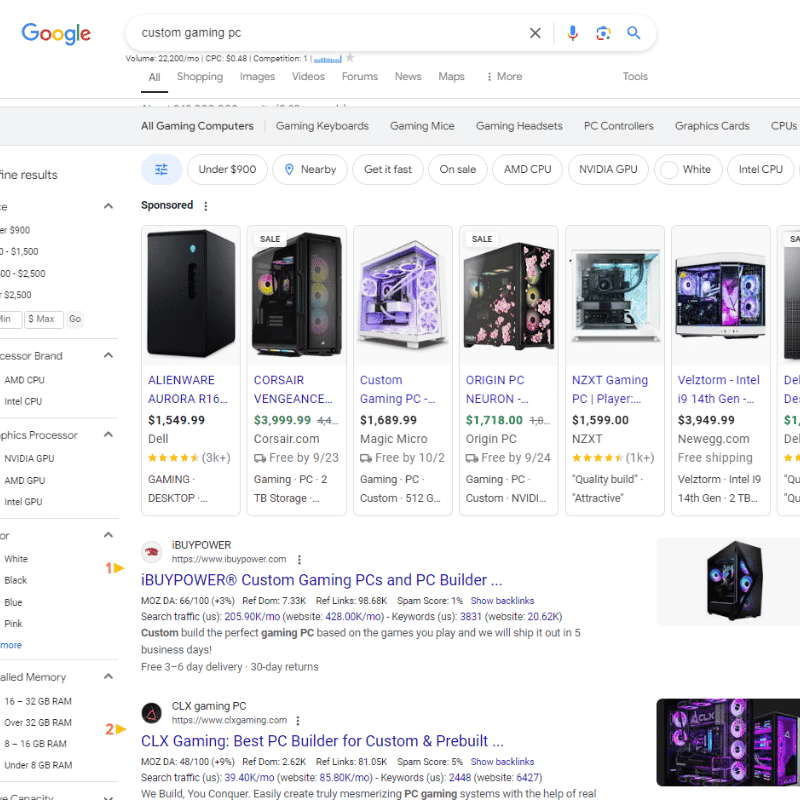Collapse the Processor Brand section
This screenshot has width=800, height=800.
108,355
